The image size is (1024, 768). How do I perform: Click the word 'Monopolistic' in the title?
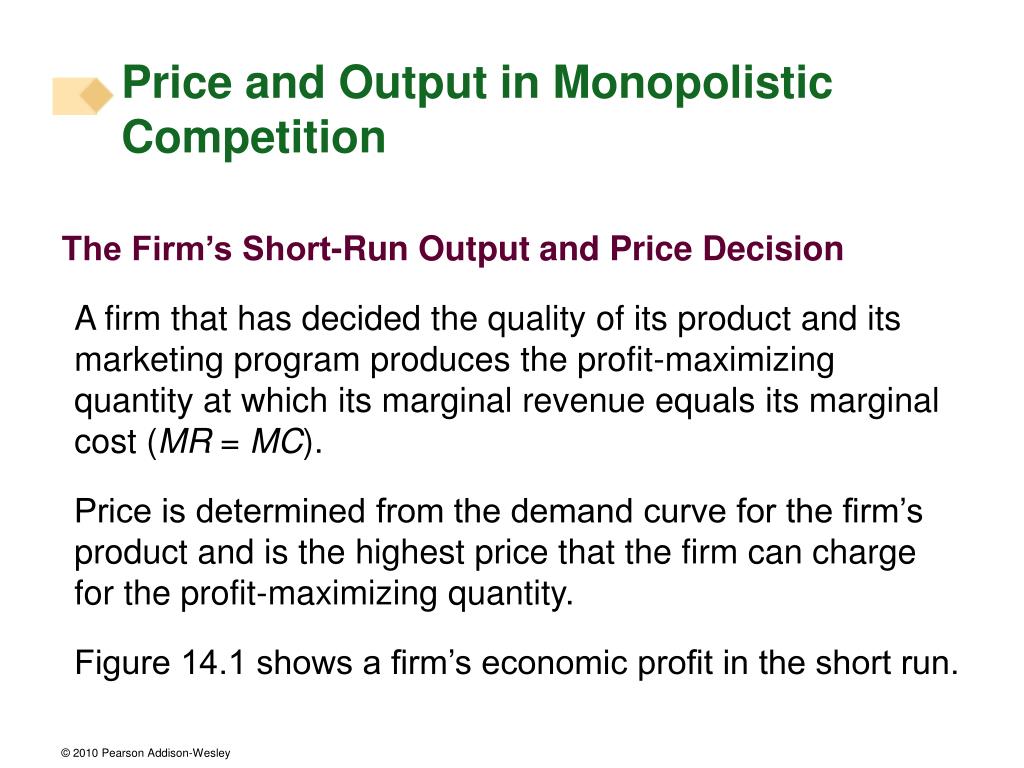[x=692, y=83]
